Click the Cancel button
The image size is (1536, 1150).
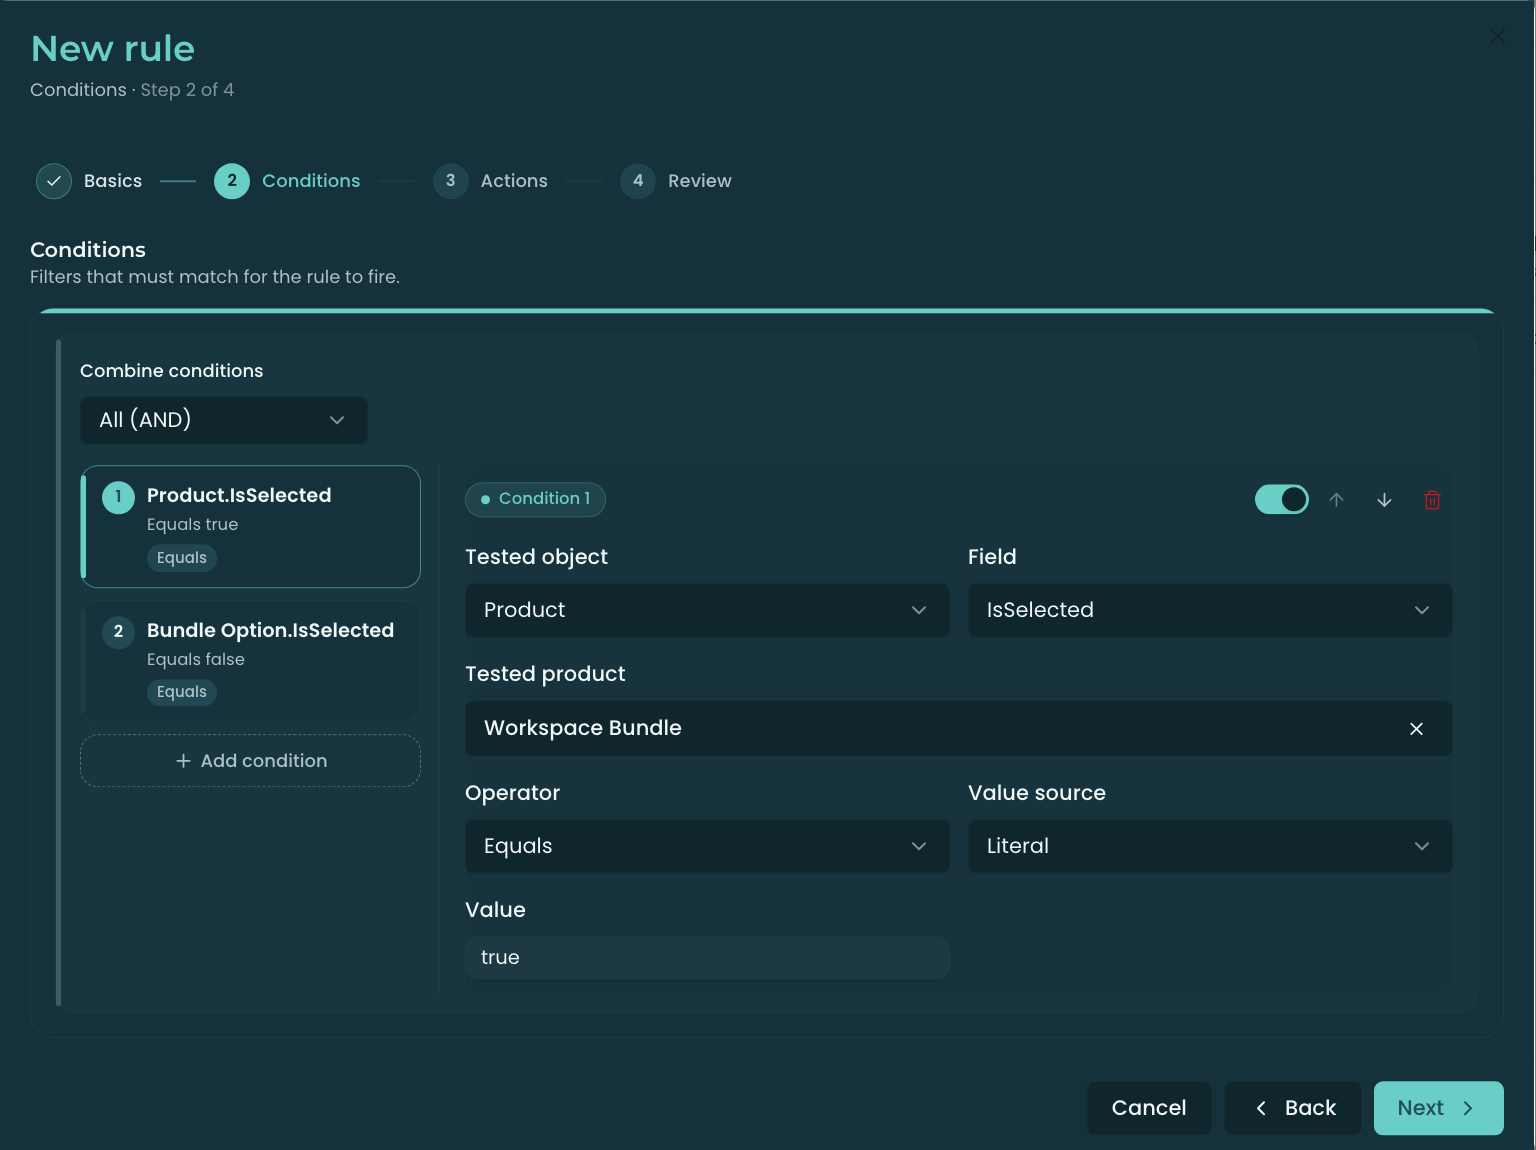[x=1149, y=1108]
